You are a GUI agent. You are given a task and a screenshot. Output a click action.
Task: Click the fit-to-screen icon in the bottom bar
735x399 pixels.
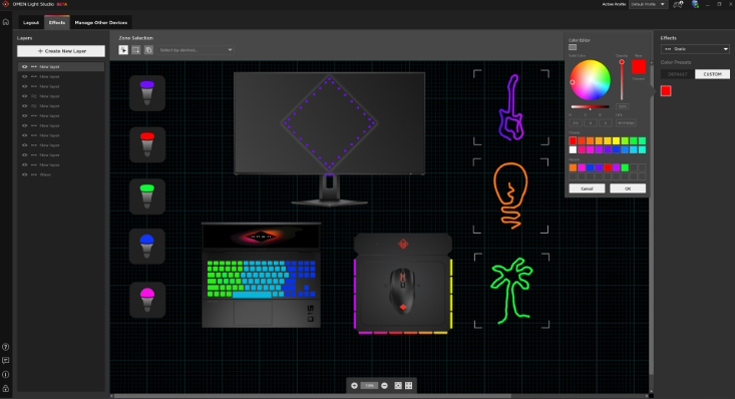pos(398,385)
